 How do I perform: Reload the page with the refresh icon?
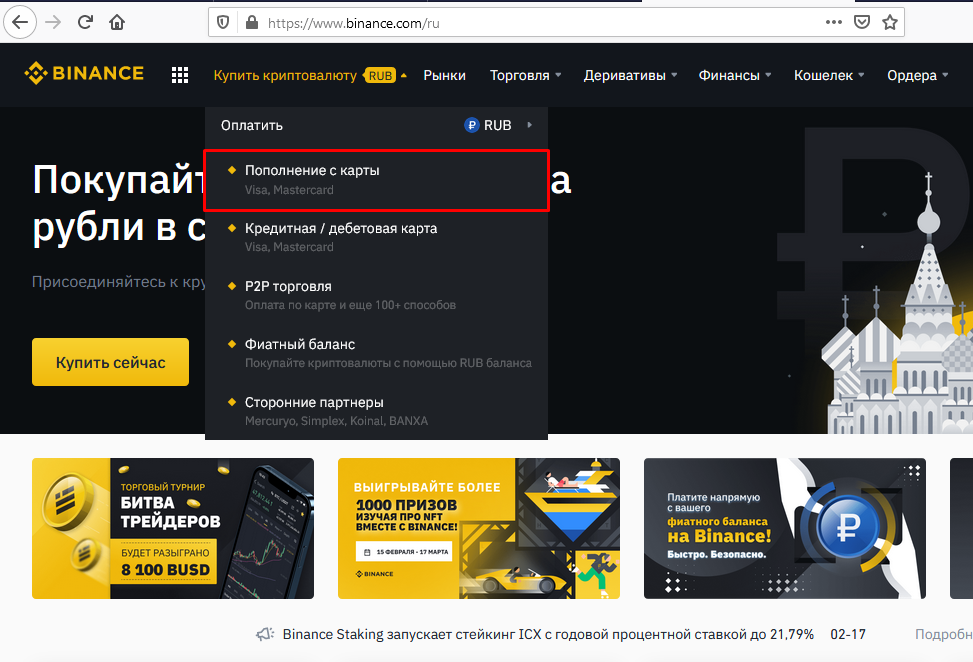pos(85,23)
